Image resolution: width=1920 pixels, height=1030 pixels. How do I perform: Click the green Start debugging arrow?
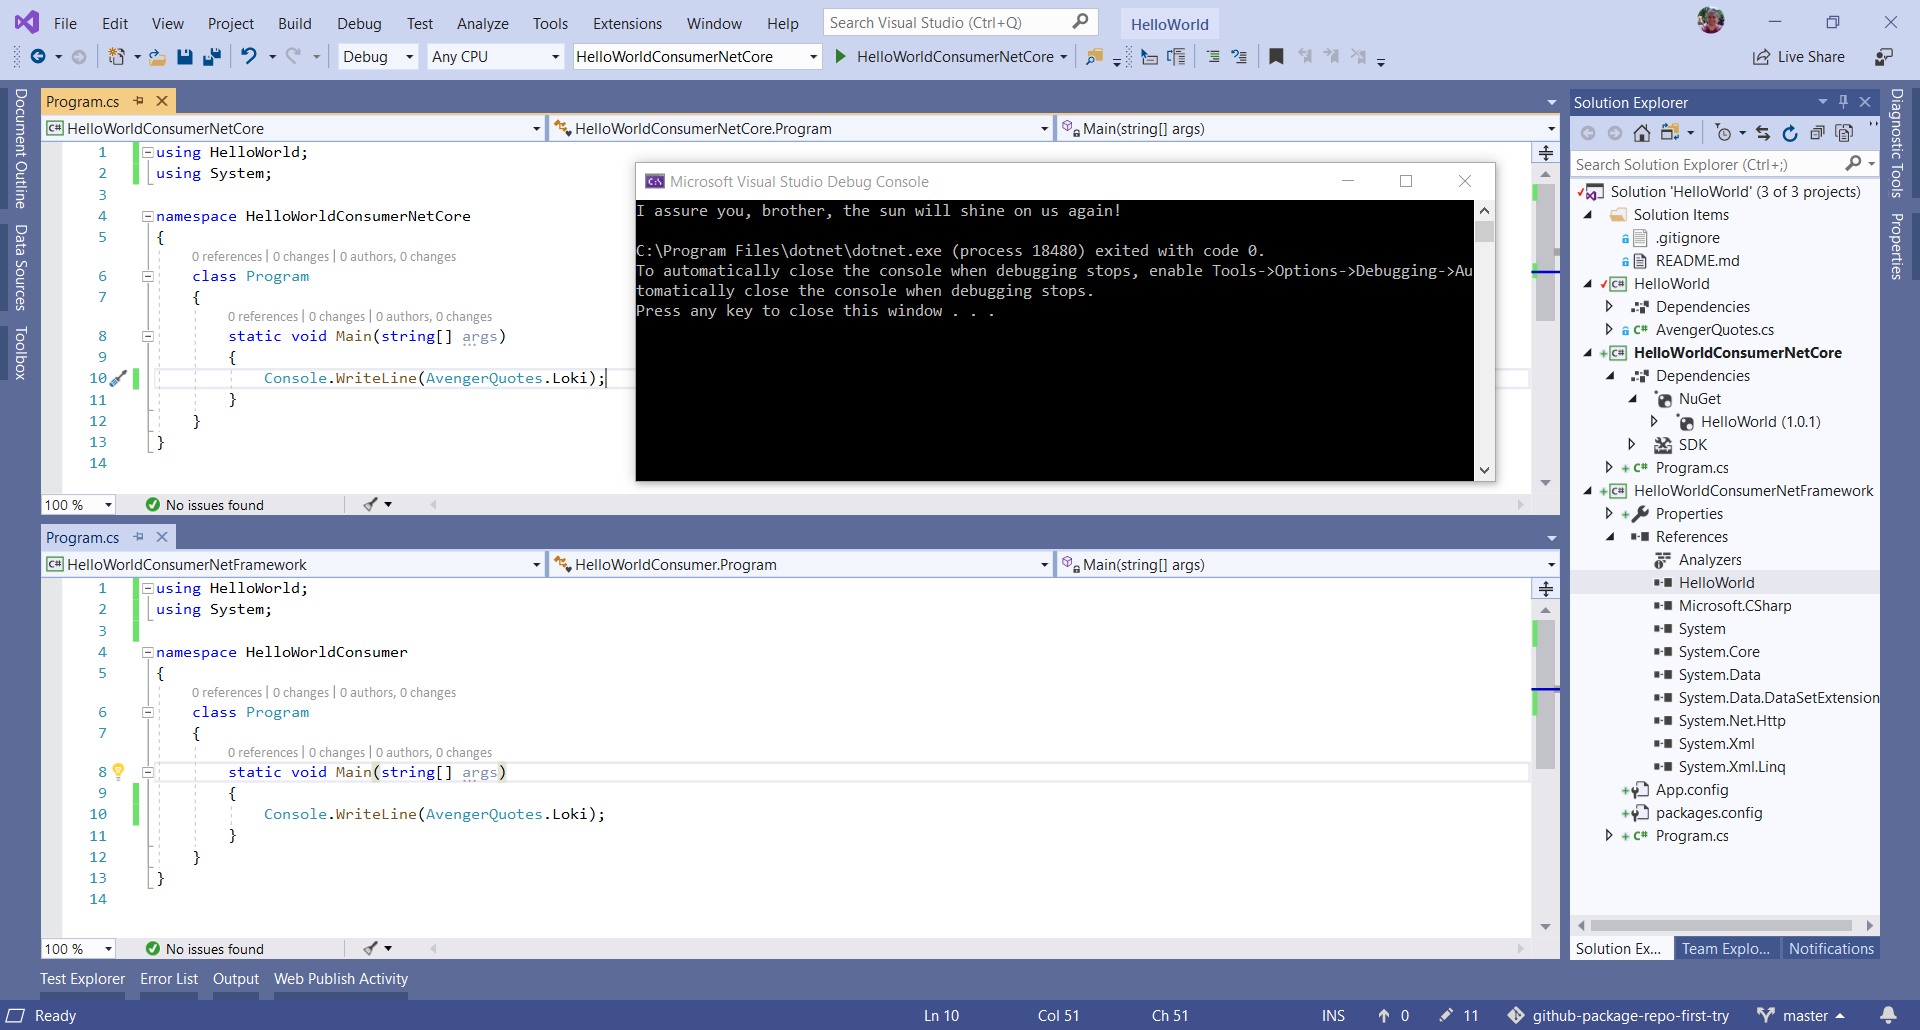coord(840,57)
